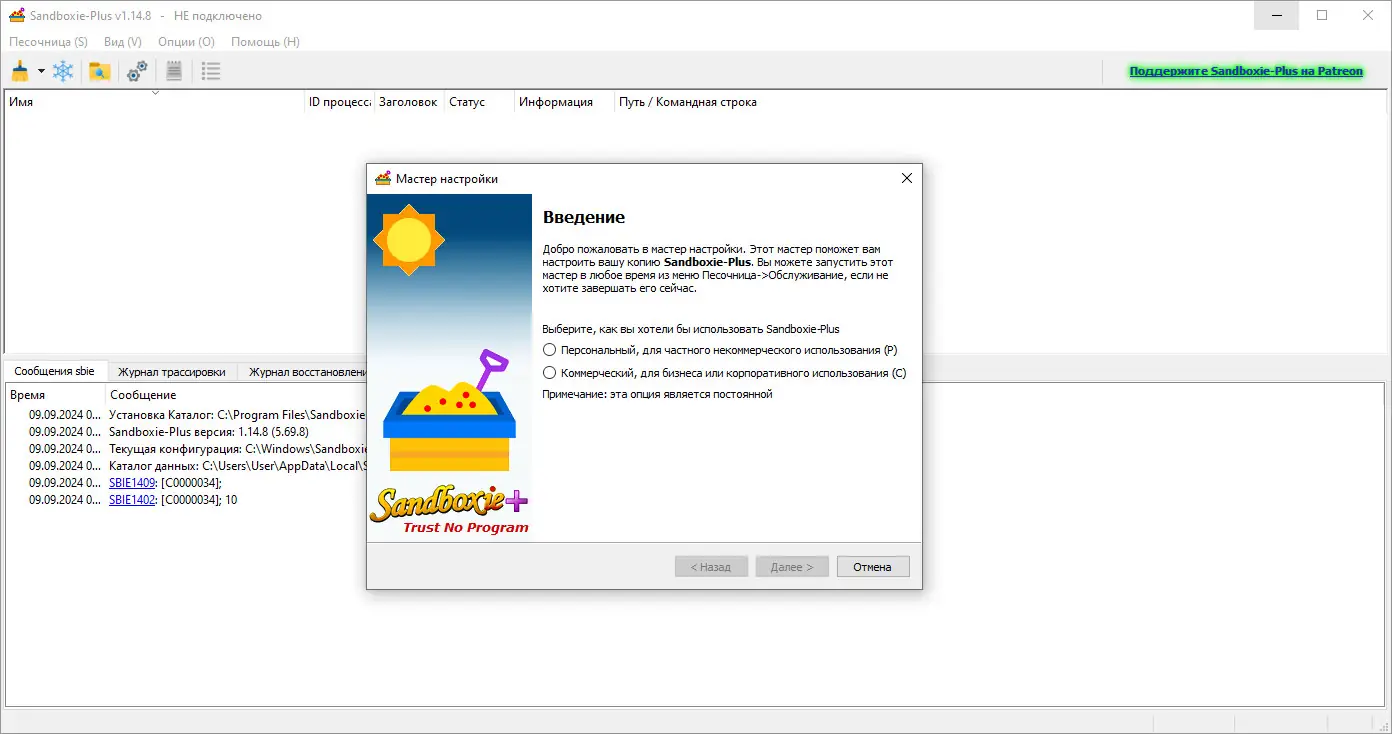Viewport: 1392px width, 734px height.
Task: Sort by the ID процесса column header
Action: (x=340, y=102)
